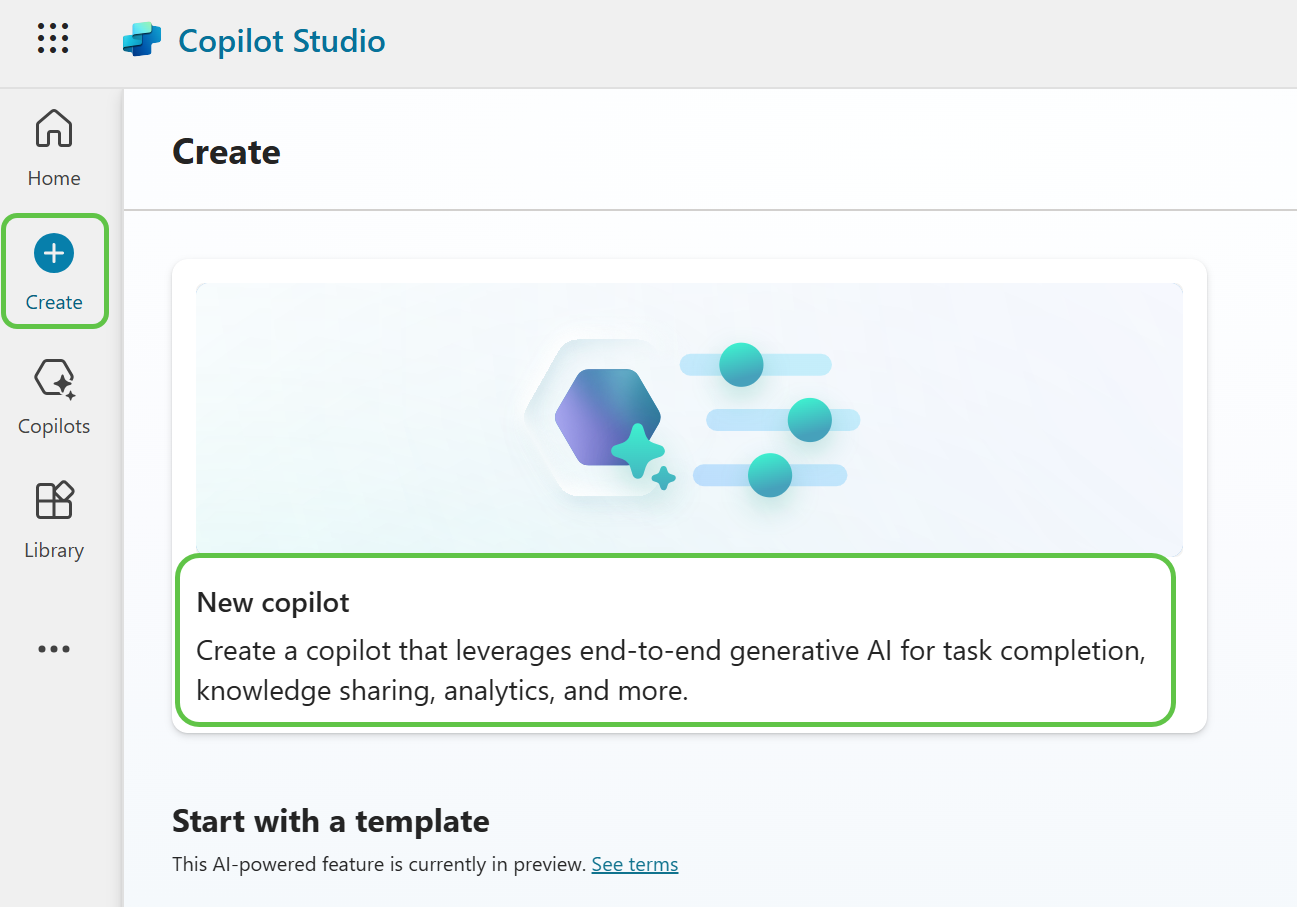Click the top slider knob in the illustration
1297x907 pixels.
point(741,364)
